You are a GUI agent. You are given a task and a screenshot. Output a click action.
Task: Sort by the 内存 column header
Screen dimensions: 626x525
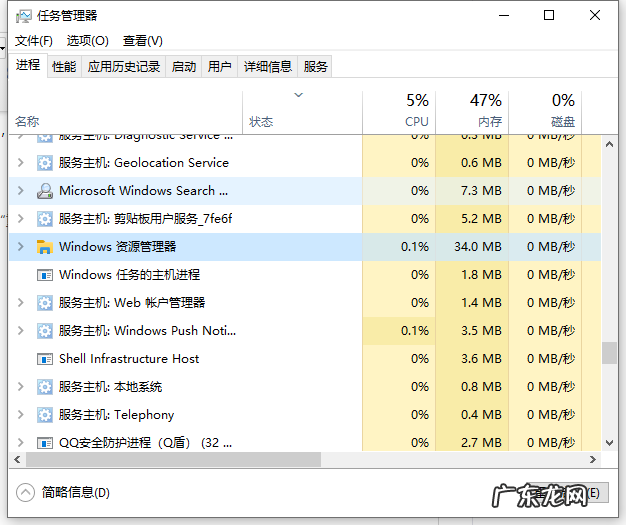(x=472, y=113)
